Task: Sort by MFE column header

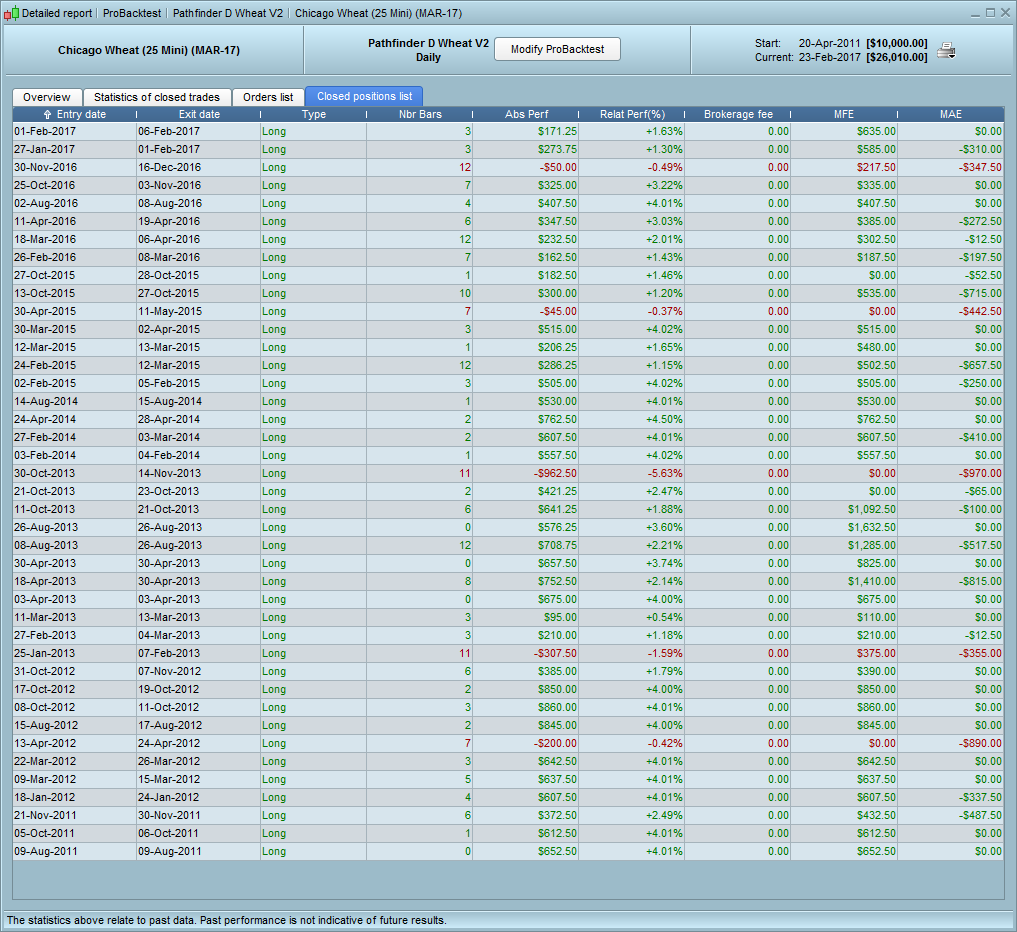Action: click(844, 114)
